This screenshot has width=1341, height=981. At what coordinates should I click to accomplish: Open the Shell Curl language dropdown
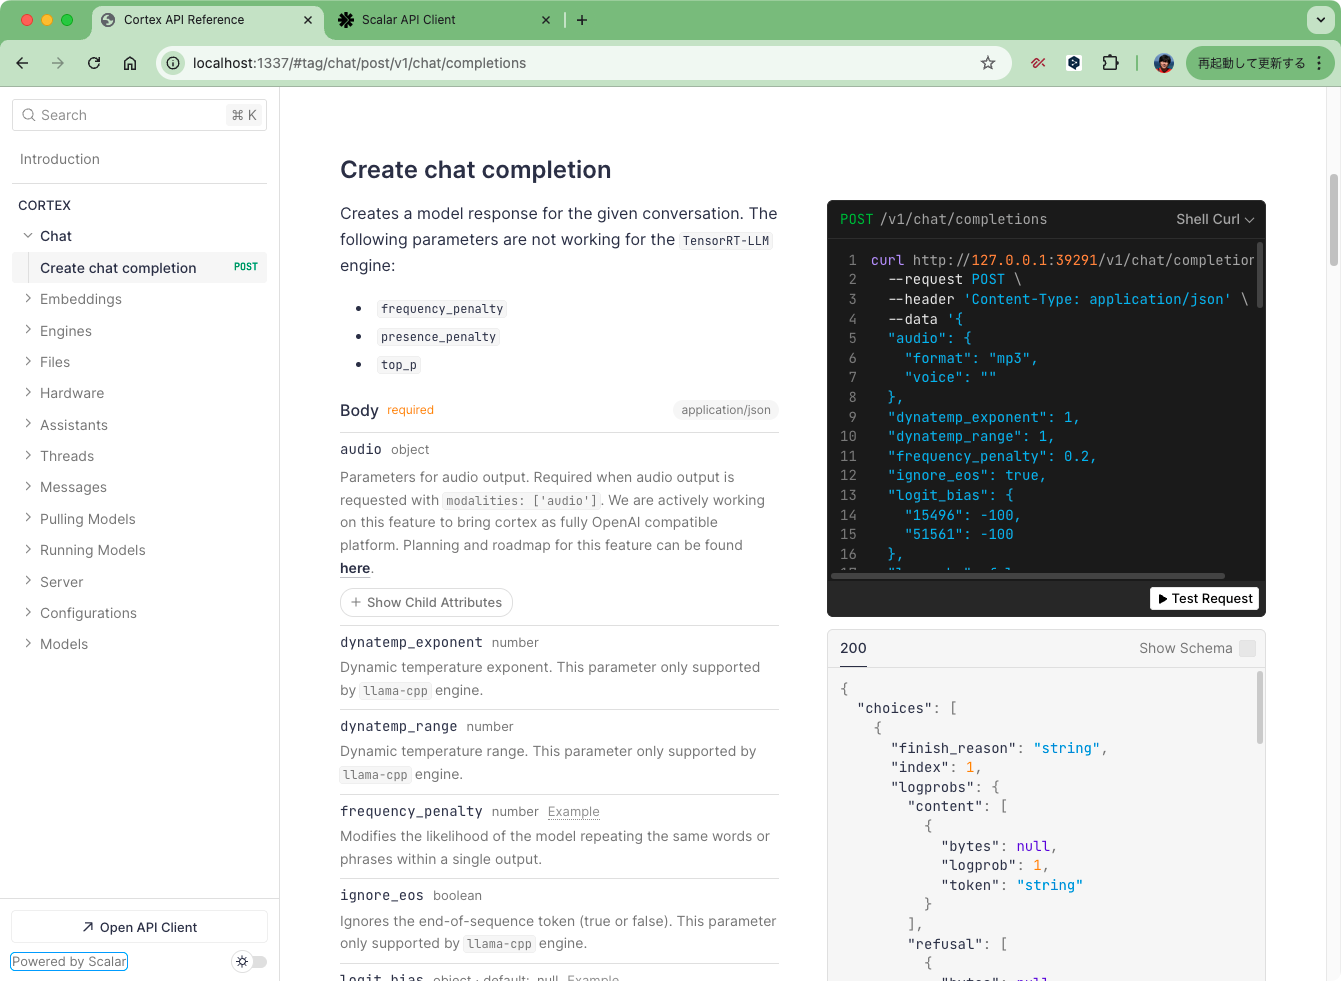(x=1215, y=219)
